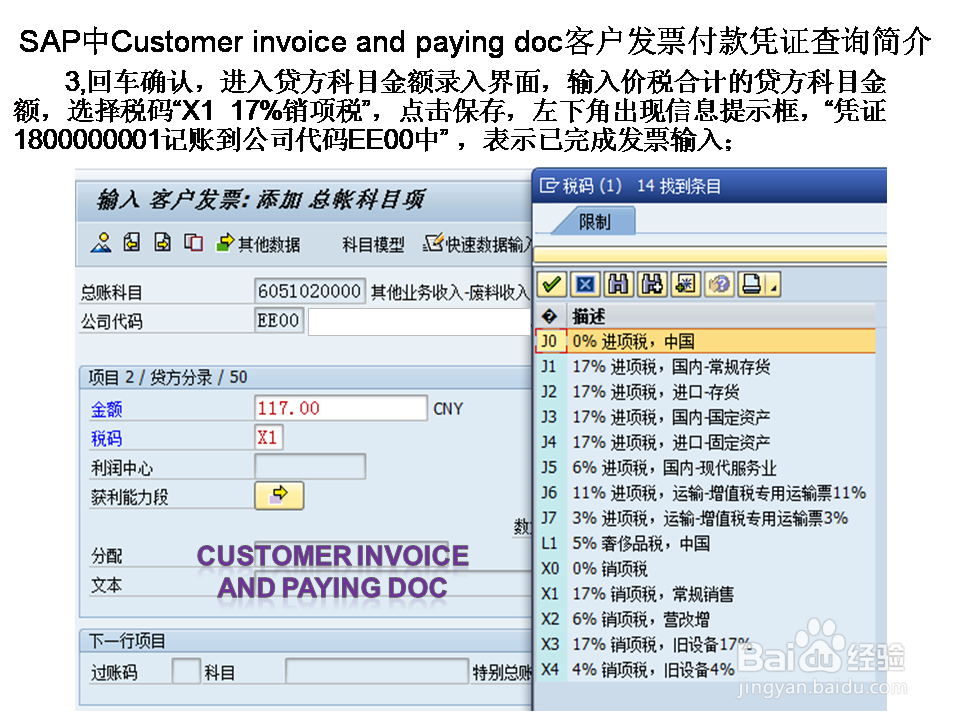Viewport: 960px width, 720px height.
Task: Click the next item icon
Action: [162, 243]
